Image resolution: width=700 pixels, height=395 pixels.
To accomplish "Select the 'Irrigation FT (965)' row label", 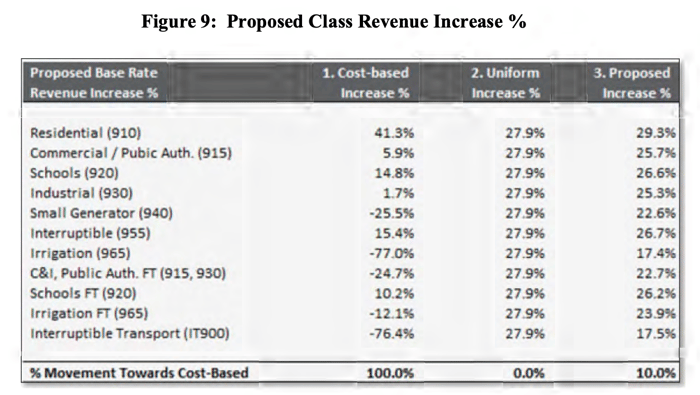I will tap(89, 314).
